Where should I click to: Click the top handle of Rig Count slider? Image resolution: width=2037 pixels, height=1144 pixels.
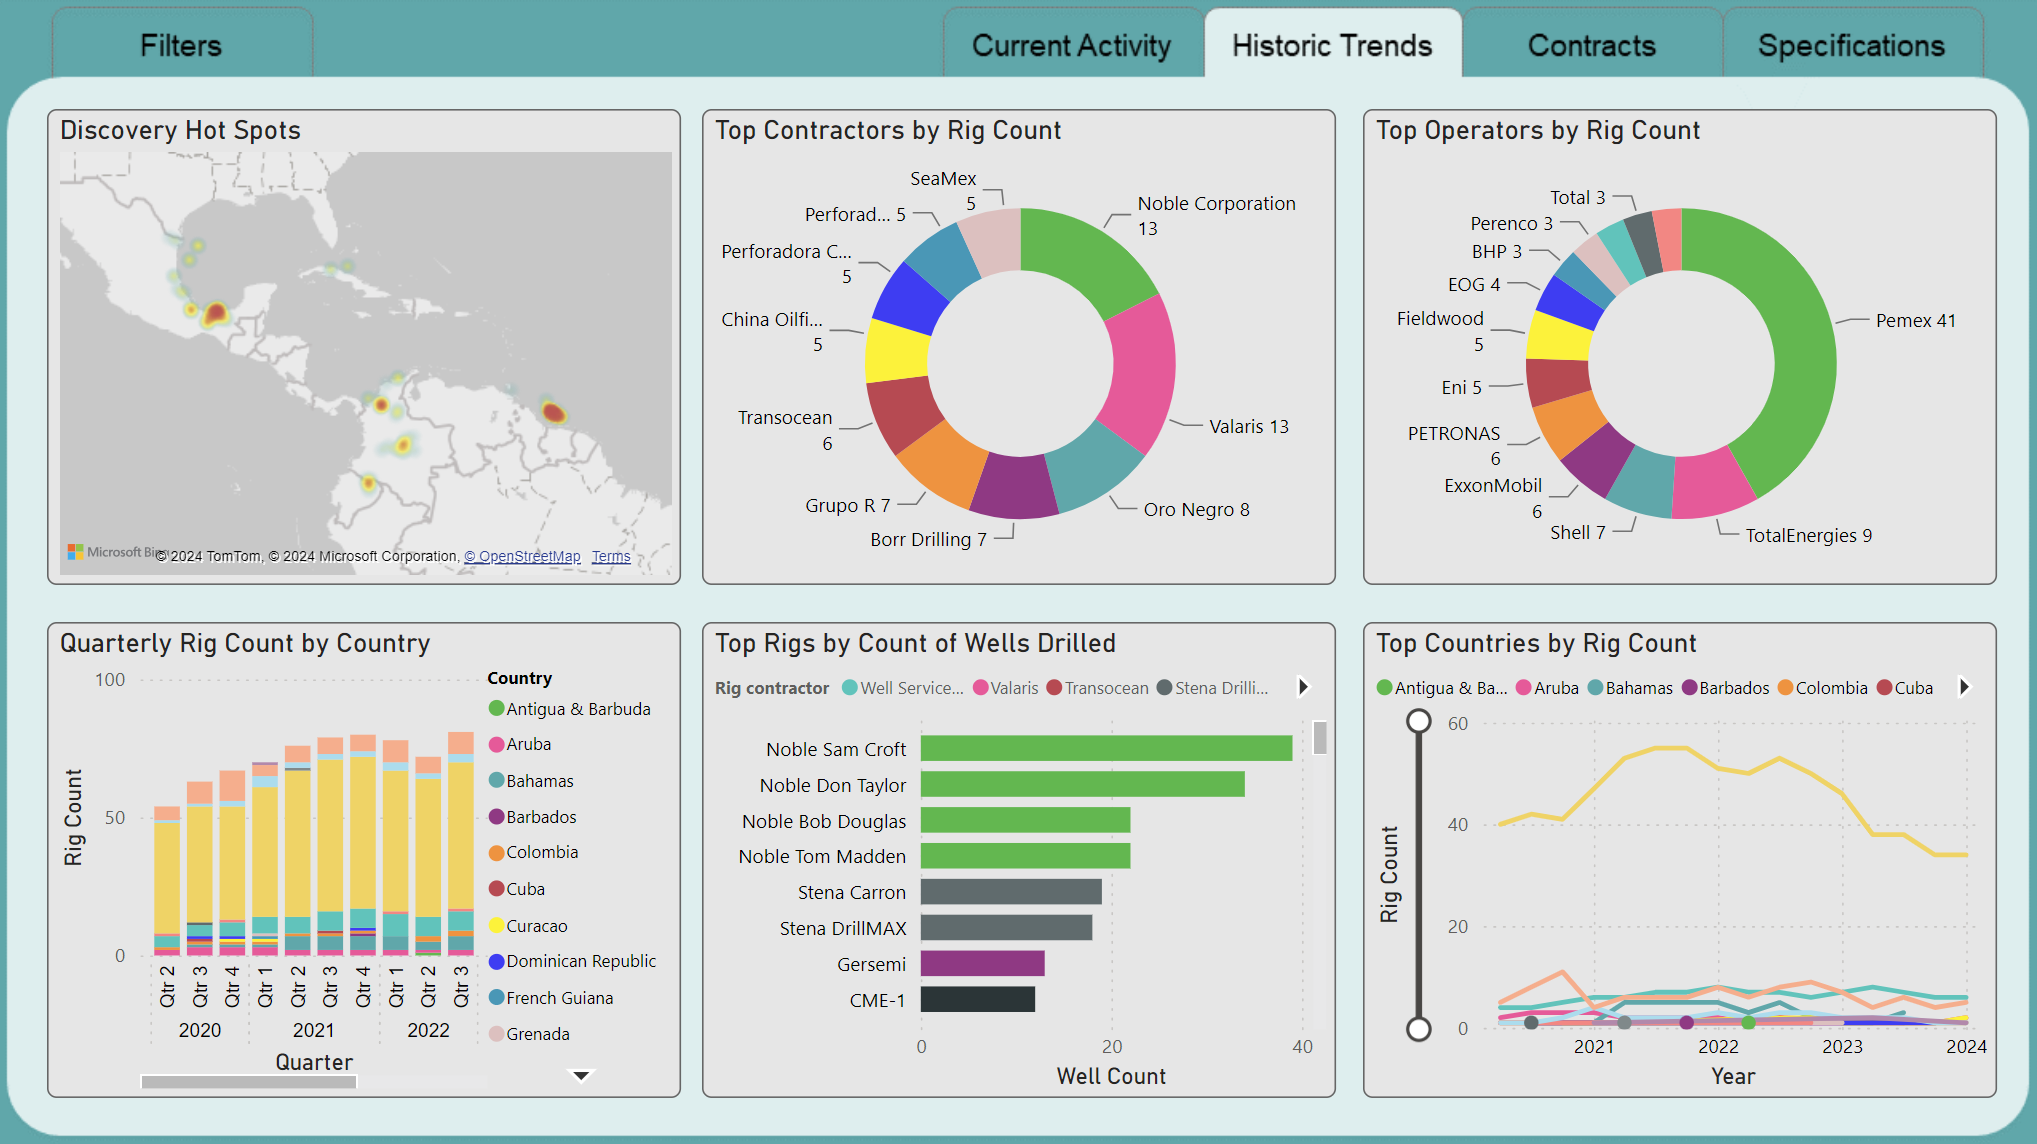pyautogui.click(x=1418, y=721)
